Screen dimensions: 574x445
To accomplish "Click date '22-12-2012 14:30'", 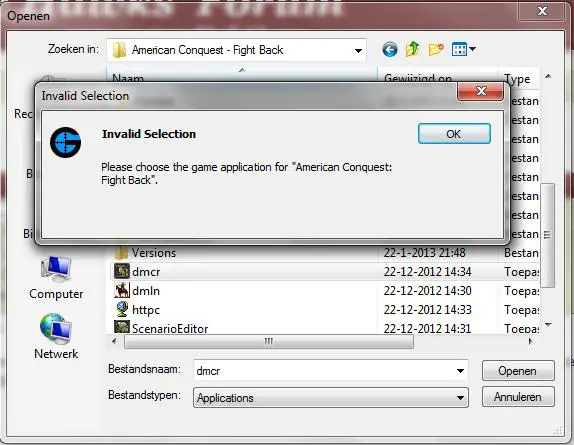I will (427, 291).
